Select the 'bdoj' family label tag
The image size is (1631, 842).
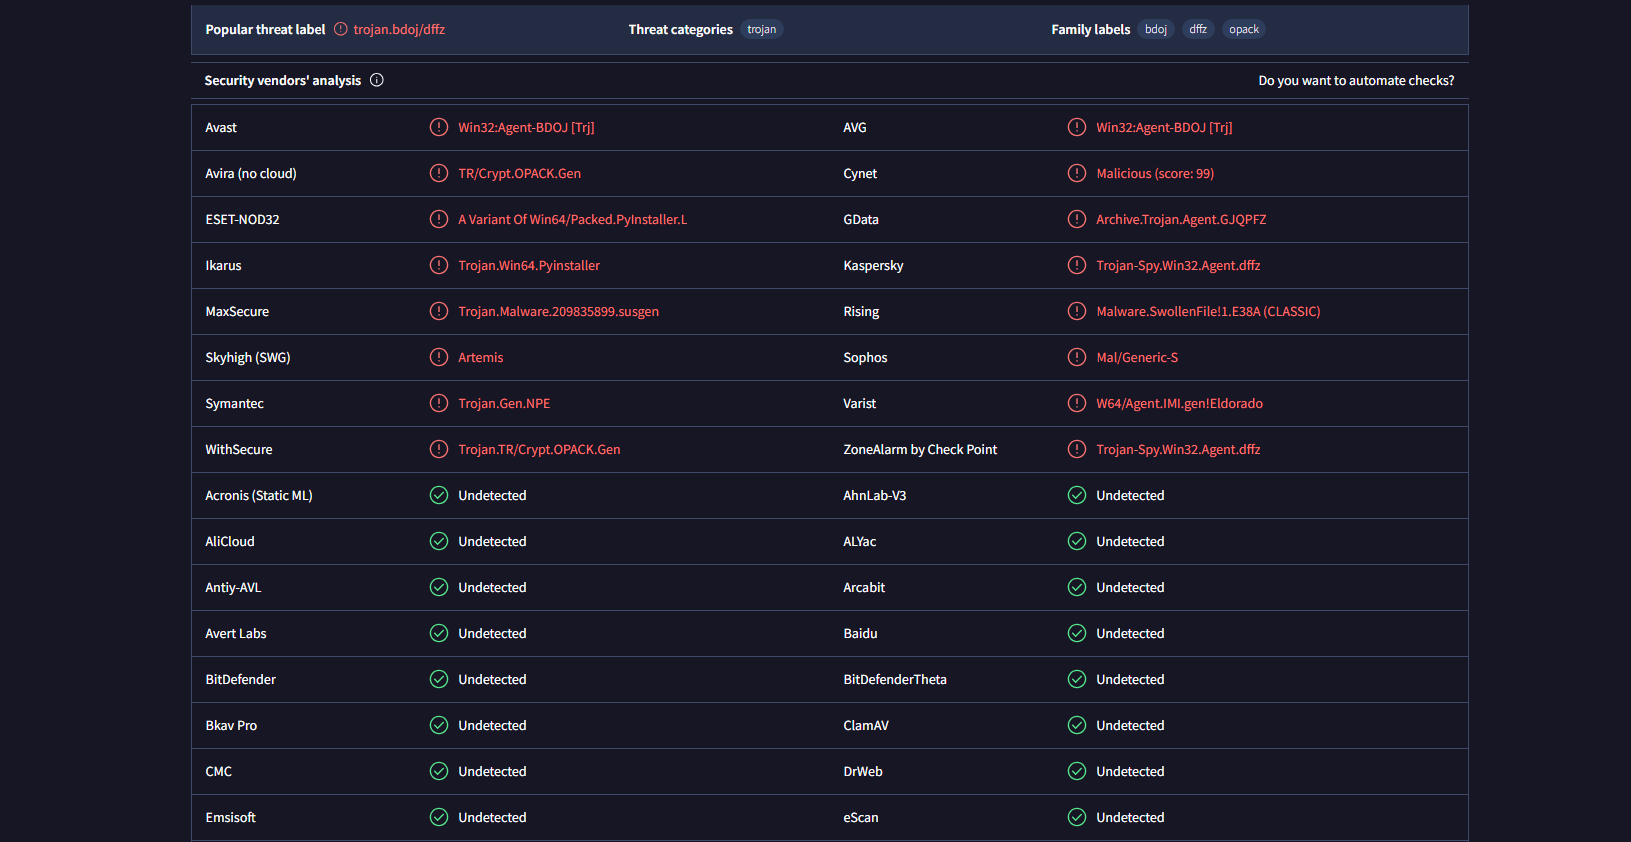click(x=1156, y=29)
